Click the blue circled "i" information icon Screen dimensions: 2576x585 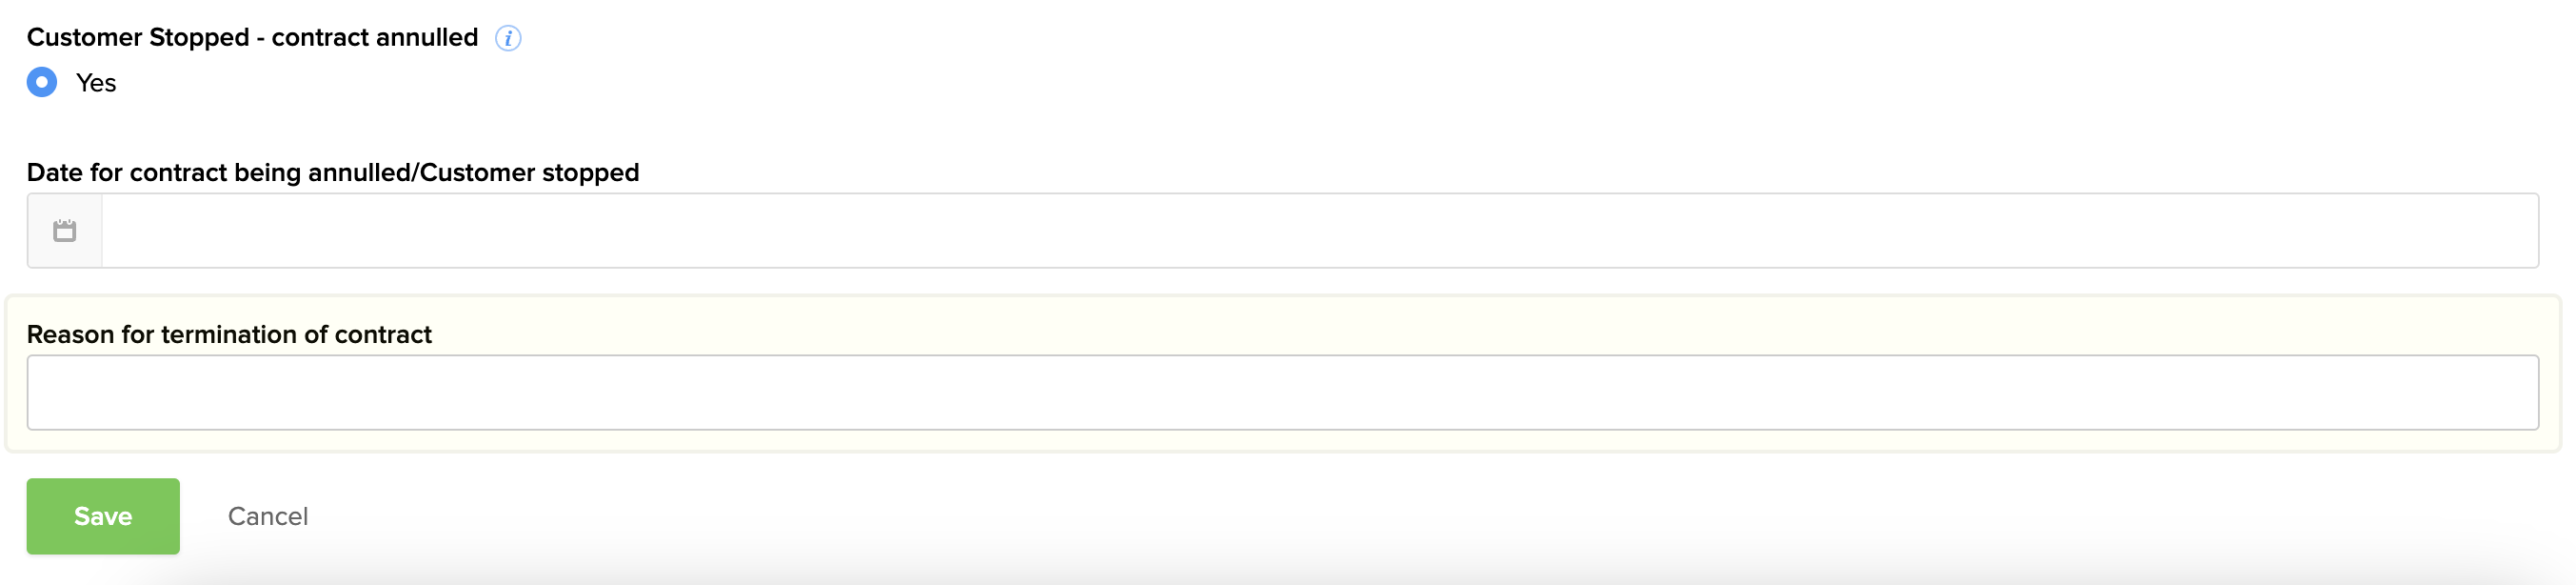tap(508, 38)
